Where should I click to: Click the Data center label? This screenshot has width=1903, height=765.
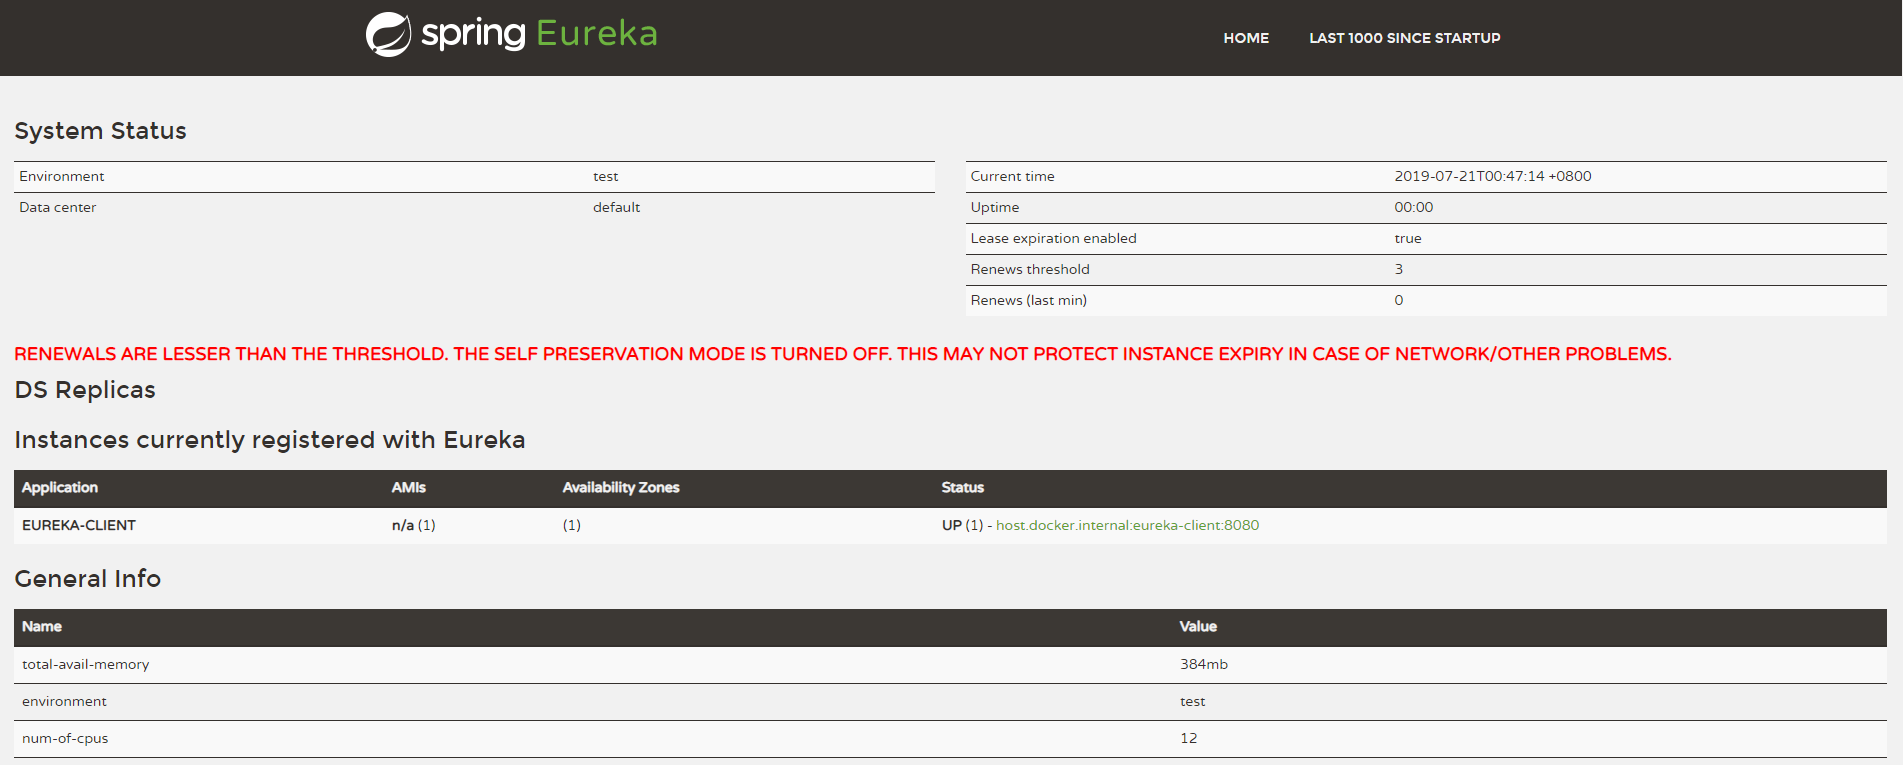point(58,207)
